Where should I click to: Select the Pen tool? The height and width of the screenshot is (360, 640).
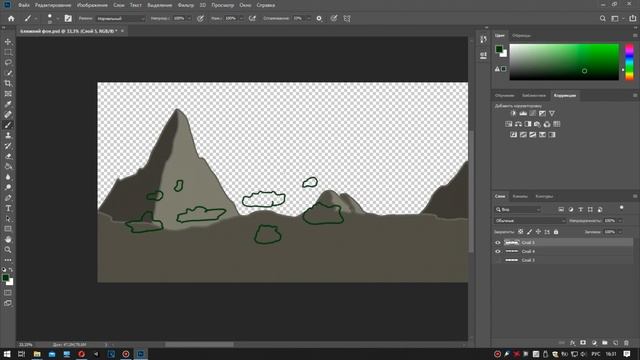[8, 198]
